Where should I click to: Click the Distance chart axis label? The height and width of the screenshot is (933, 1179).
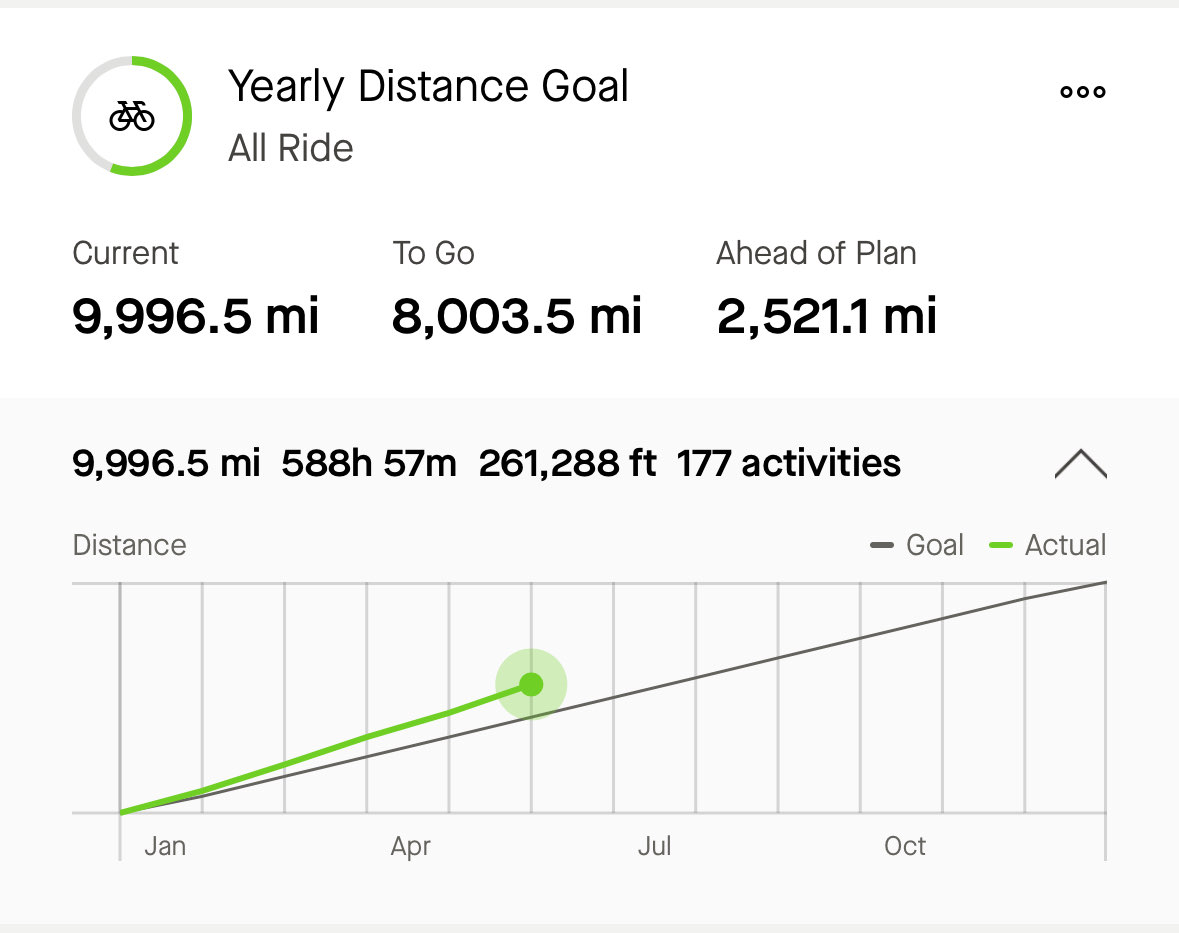pyautogui.click(x=129, y=545)
